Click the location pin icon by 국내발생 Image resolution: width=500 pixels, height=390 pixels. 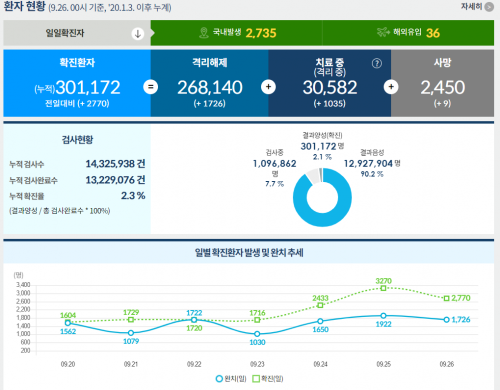pos(203,33)
